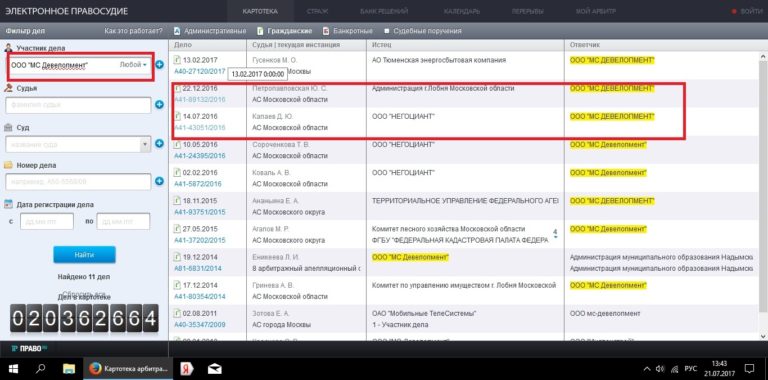Focus the Судья surname input field

[78, 105]
